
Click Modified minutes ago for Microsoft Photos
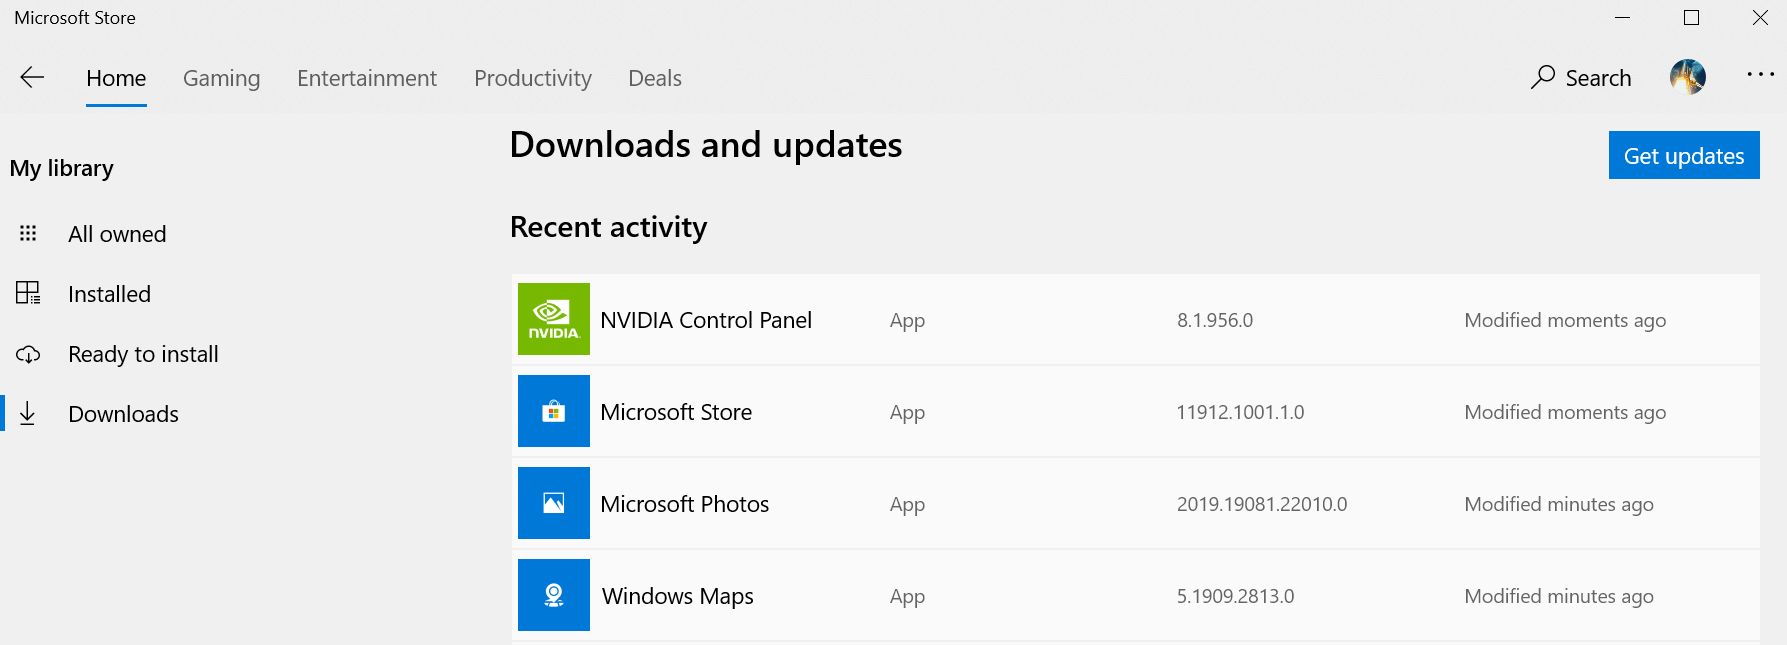click(x=1559, y=504)
